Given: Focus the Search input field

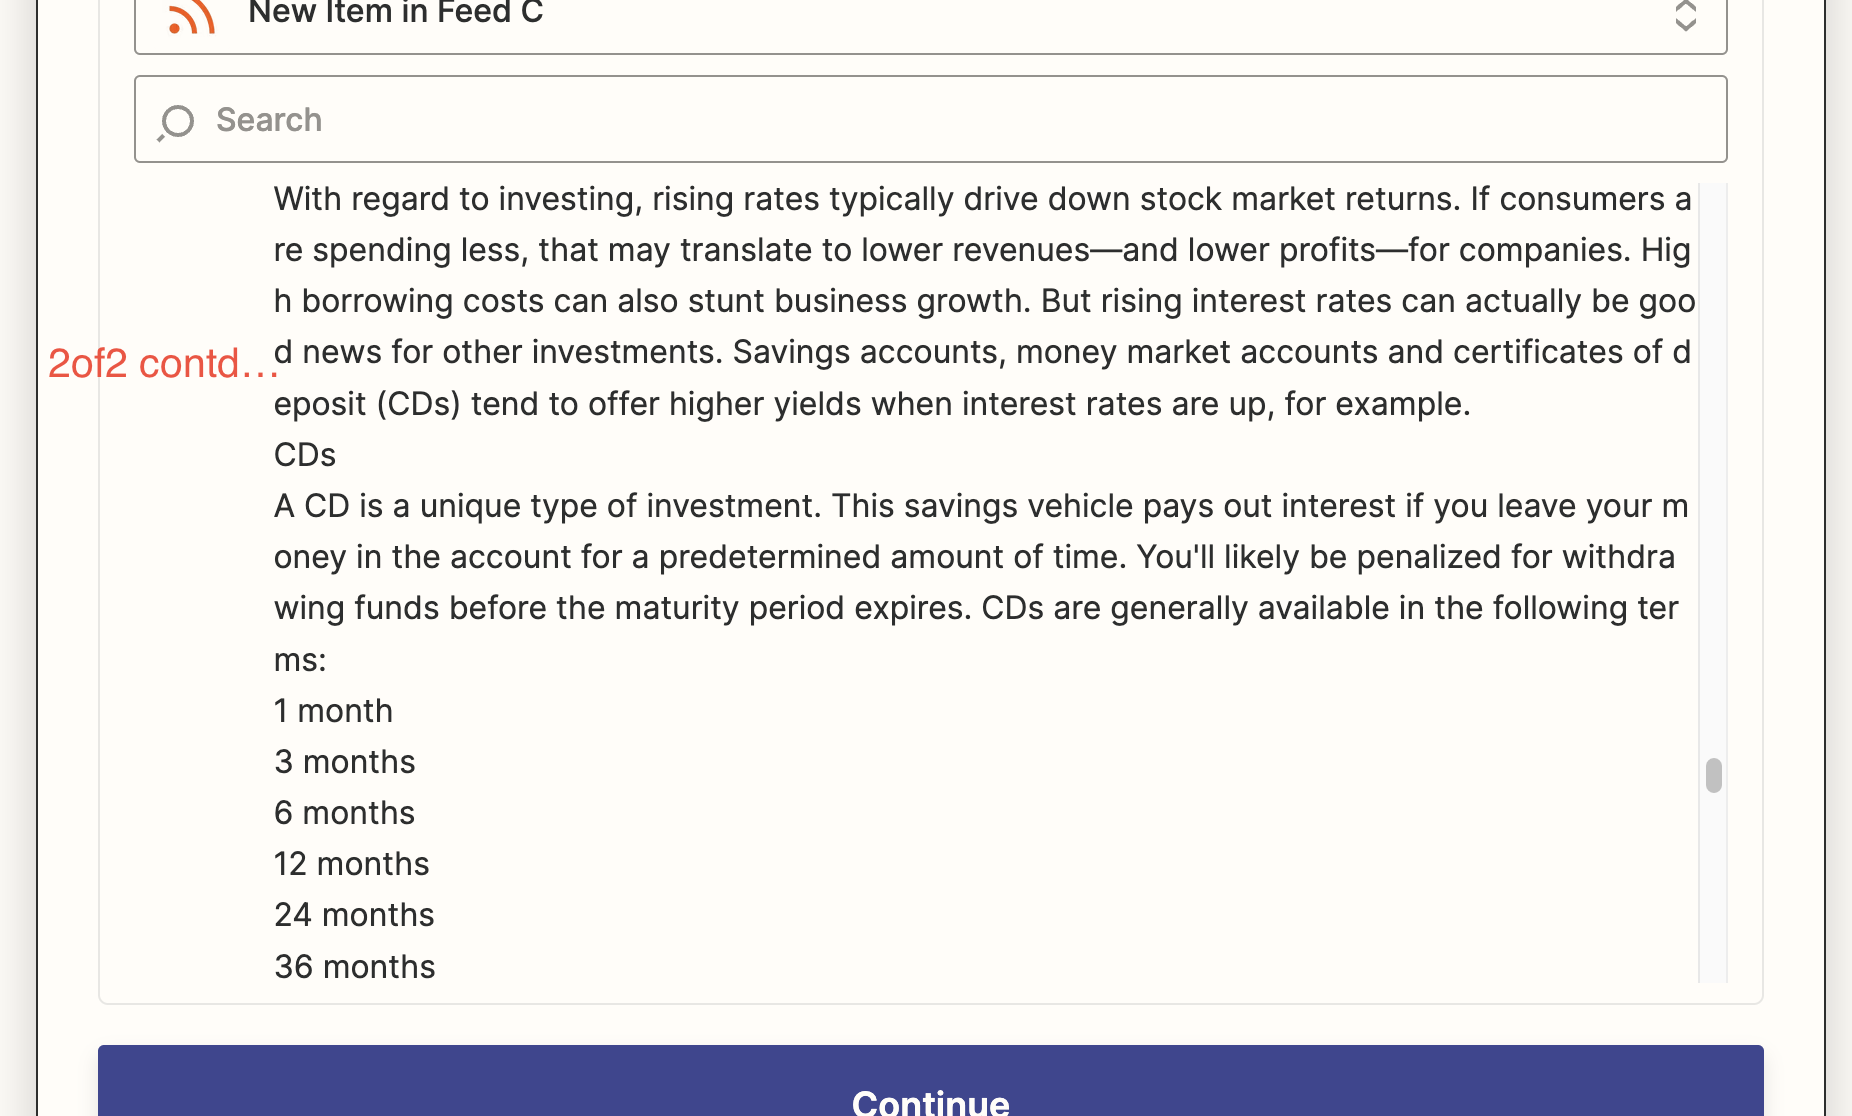Looking at the screenshot, I should coord(930,119).
